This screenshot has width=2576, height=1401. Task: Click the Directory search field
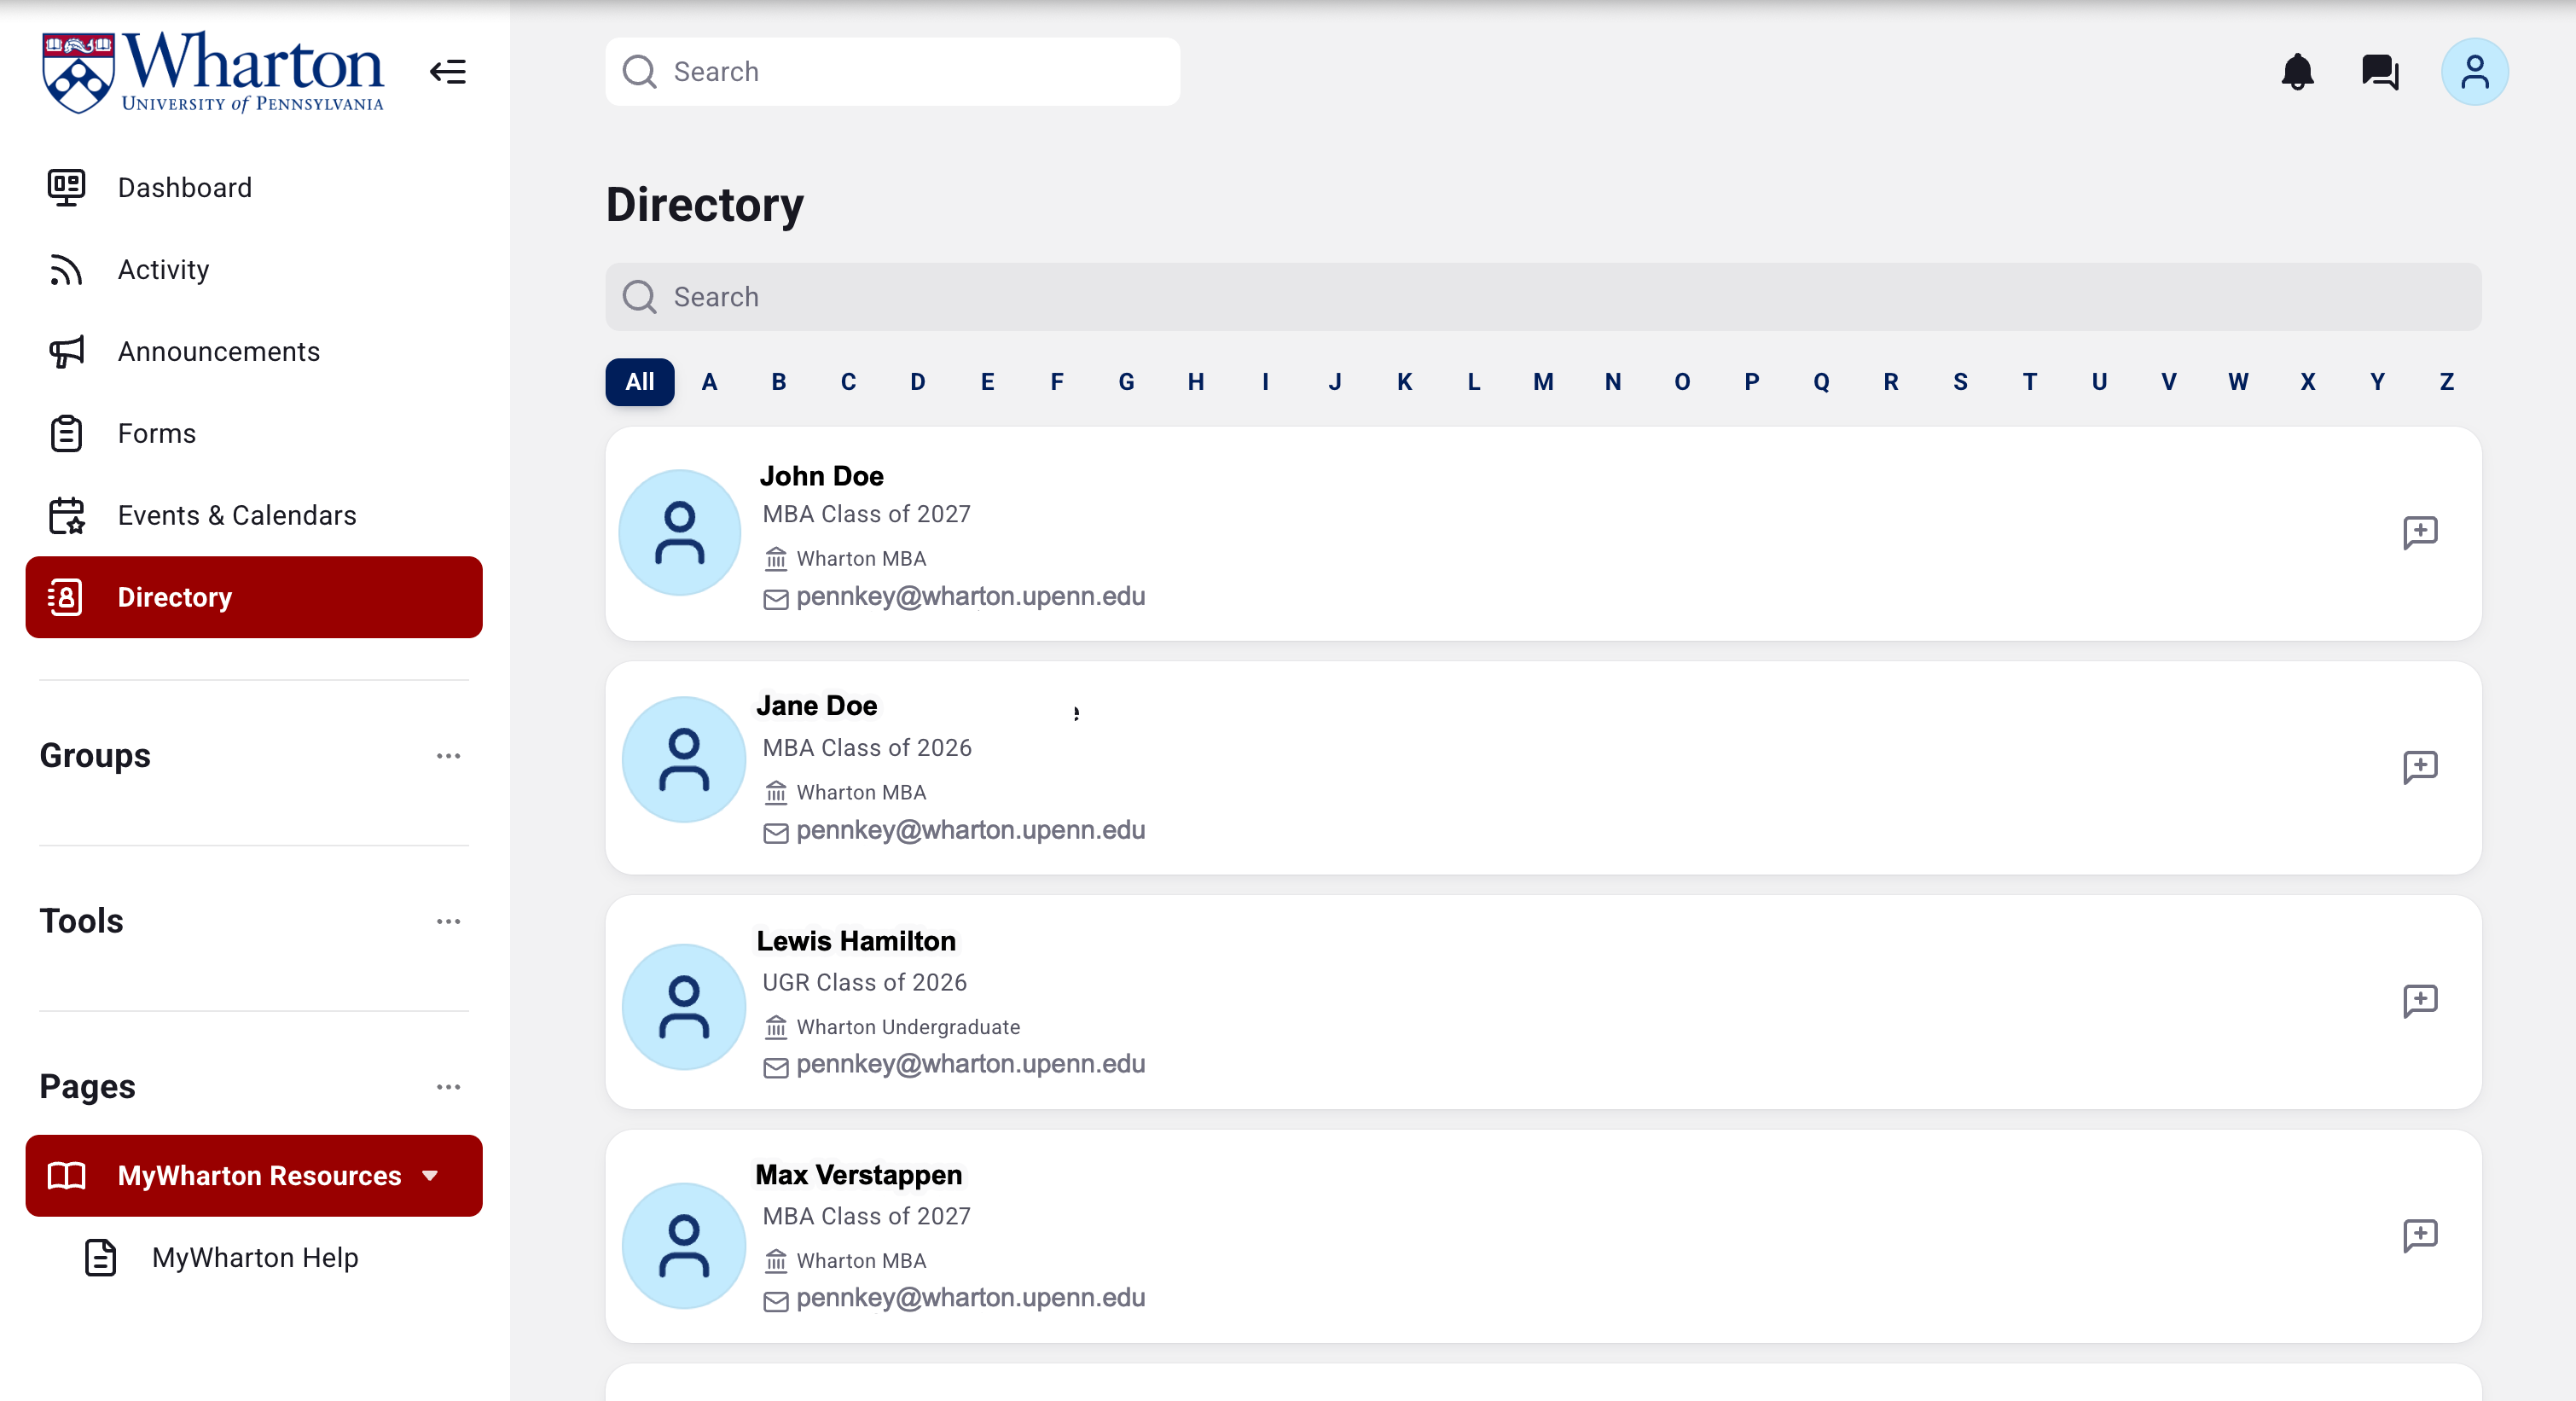tap(1542, 297)
